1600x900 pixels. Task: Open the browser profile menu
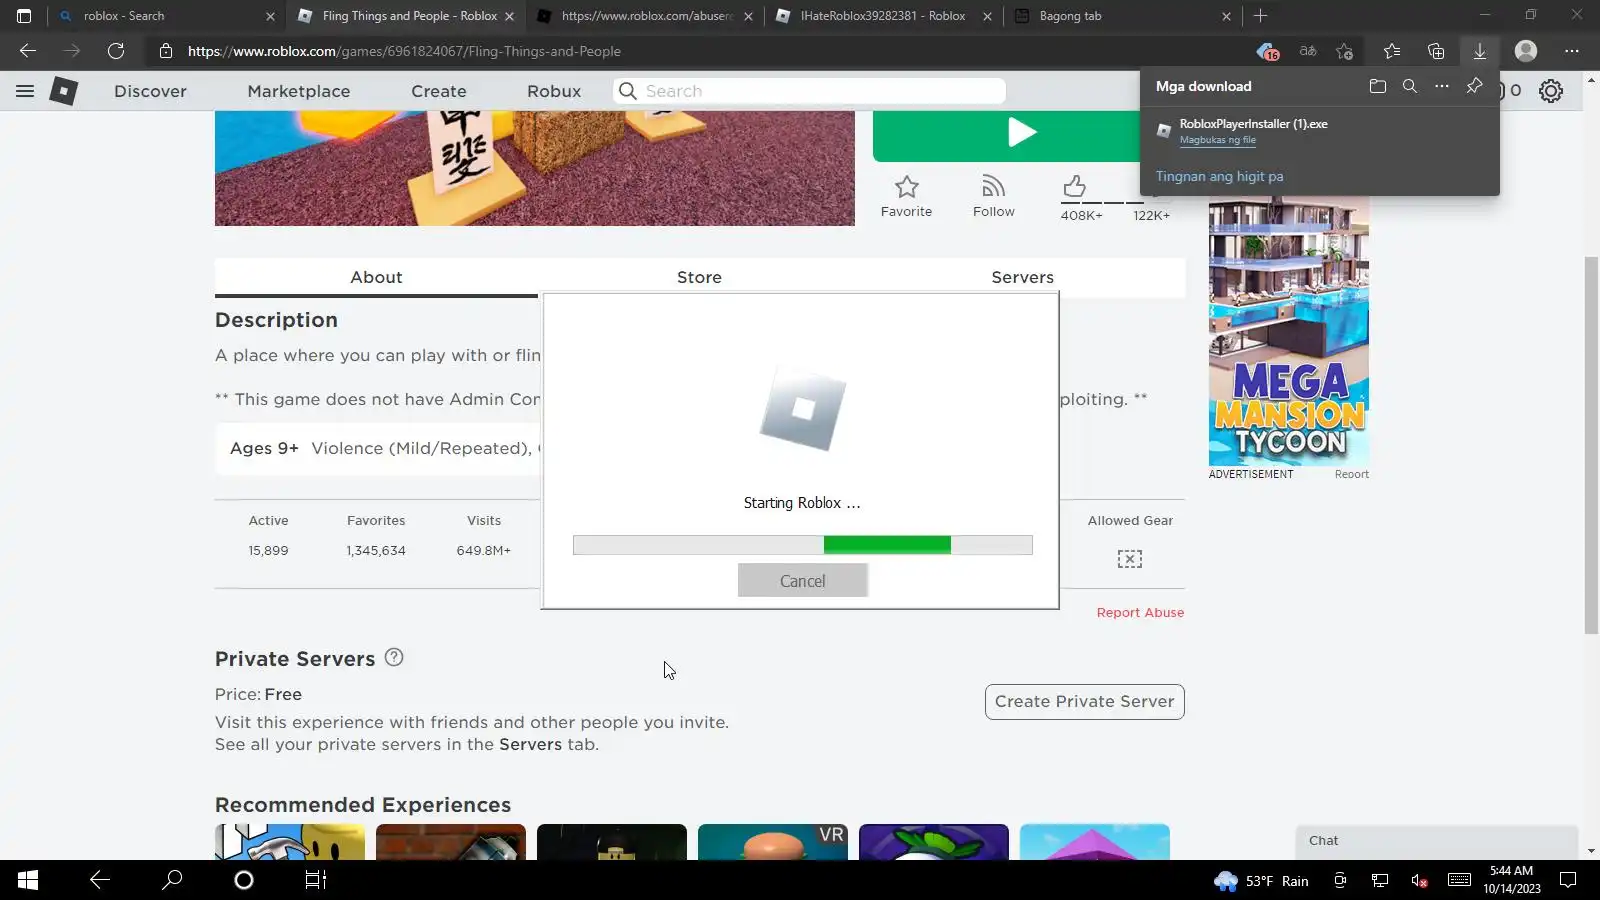click(1526, 51)
